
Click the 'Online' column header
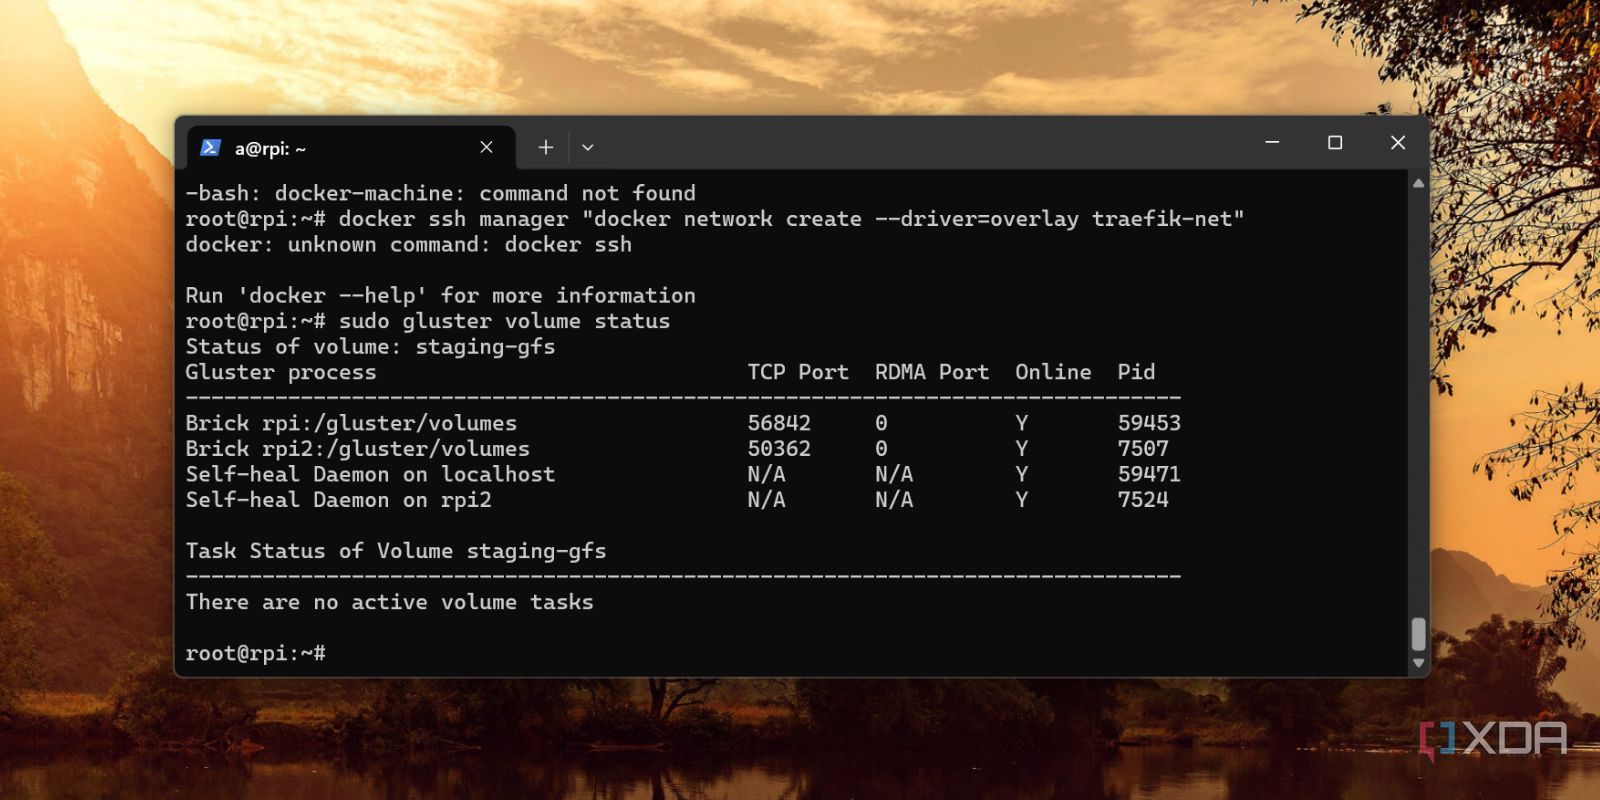point(1053,372)
